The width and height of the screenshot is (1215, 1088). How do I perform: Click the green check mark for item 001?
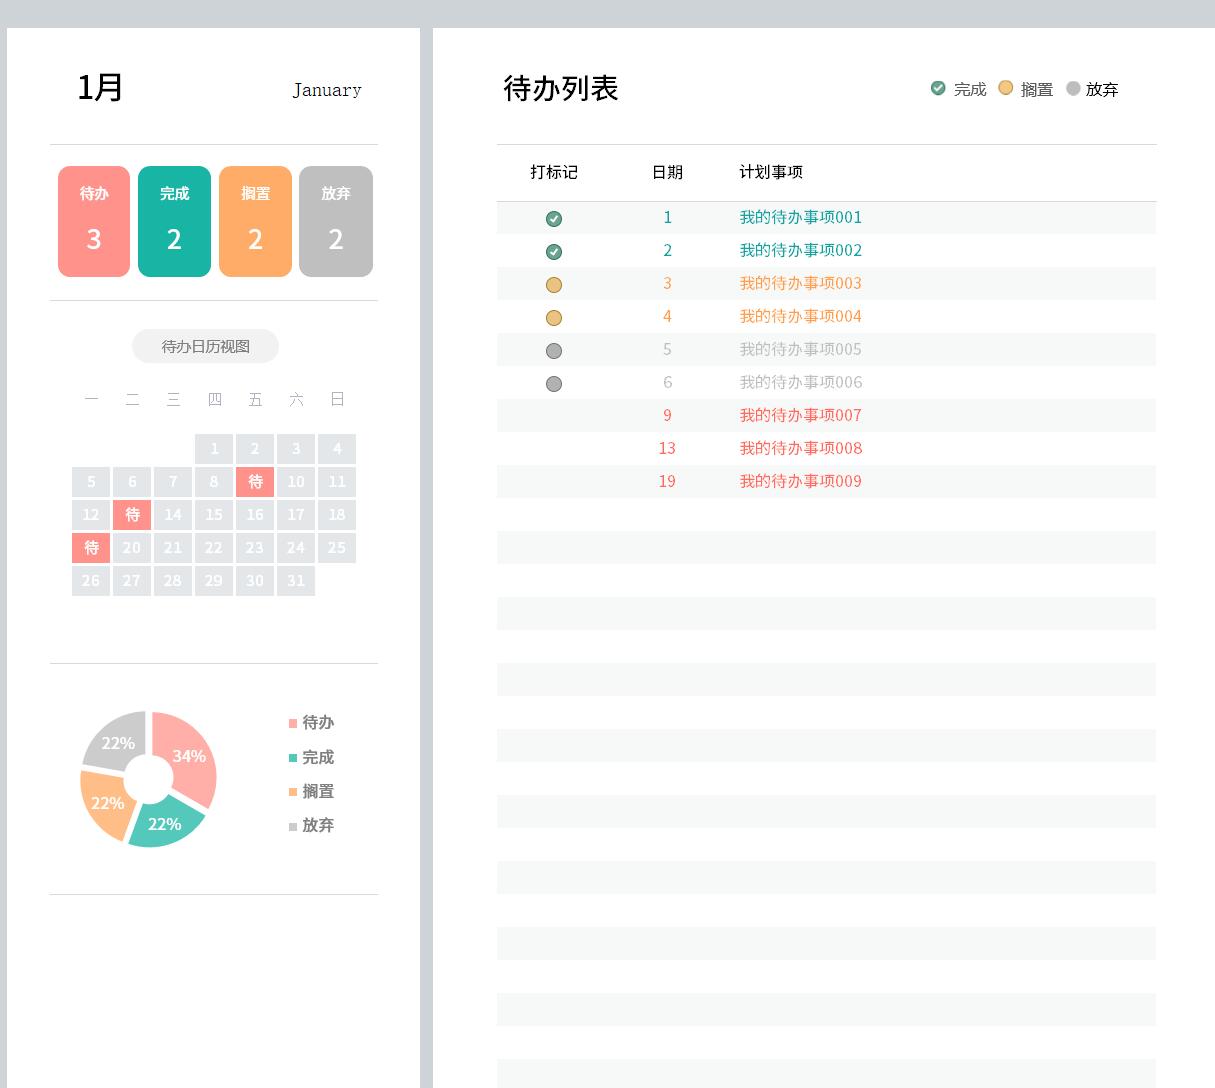pyautogui.click(x=554, y=219)
